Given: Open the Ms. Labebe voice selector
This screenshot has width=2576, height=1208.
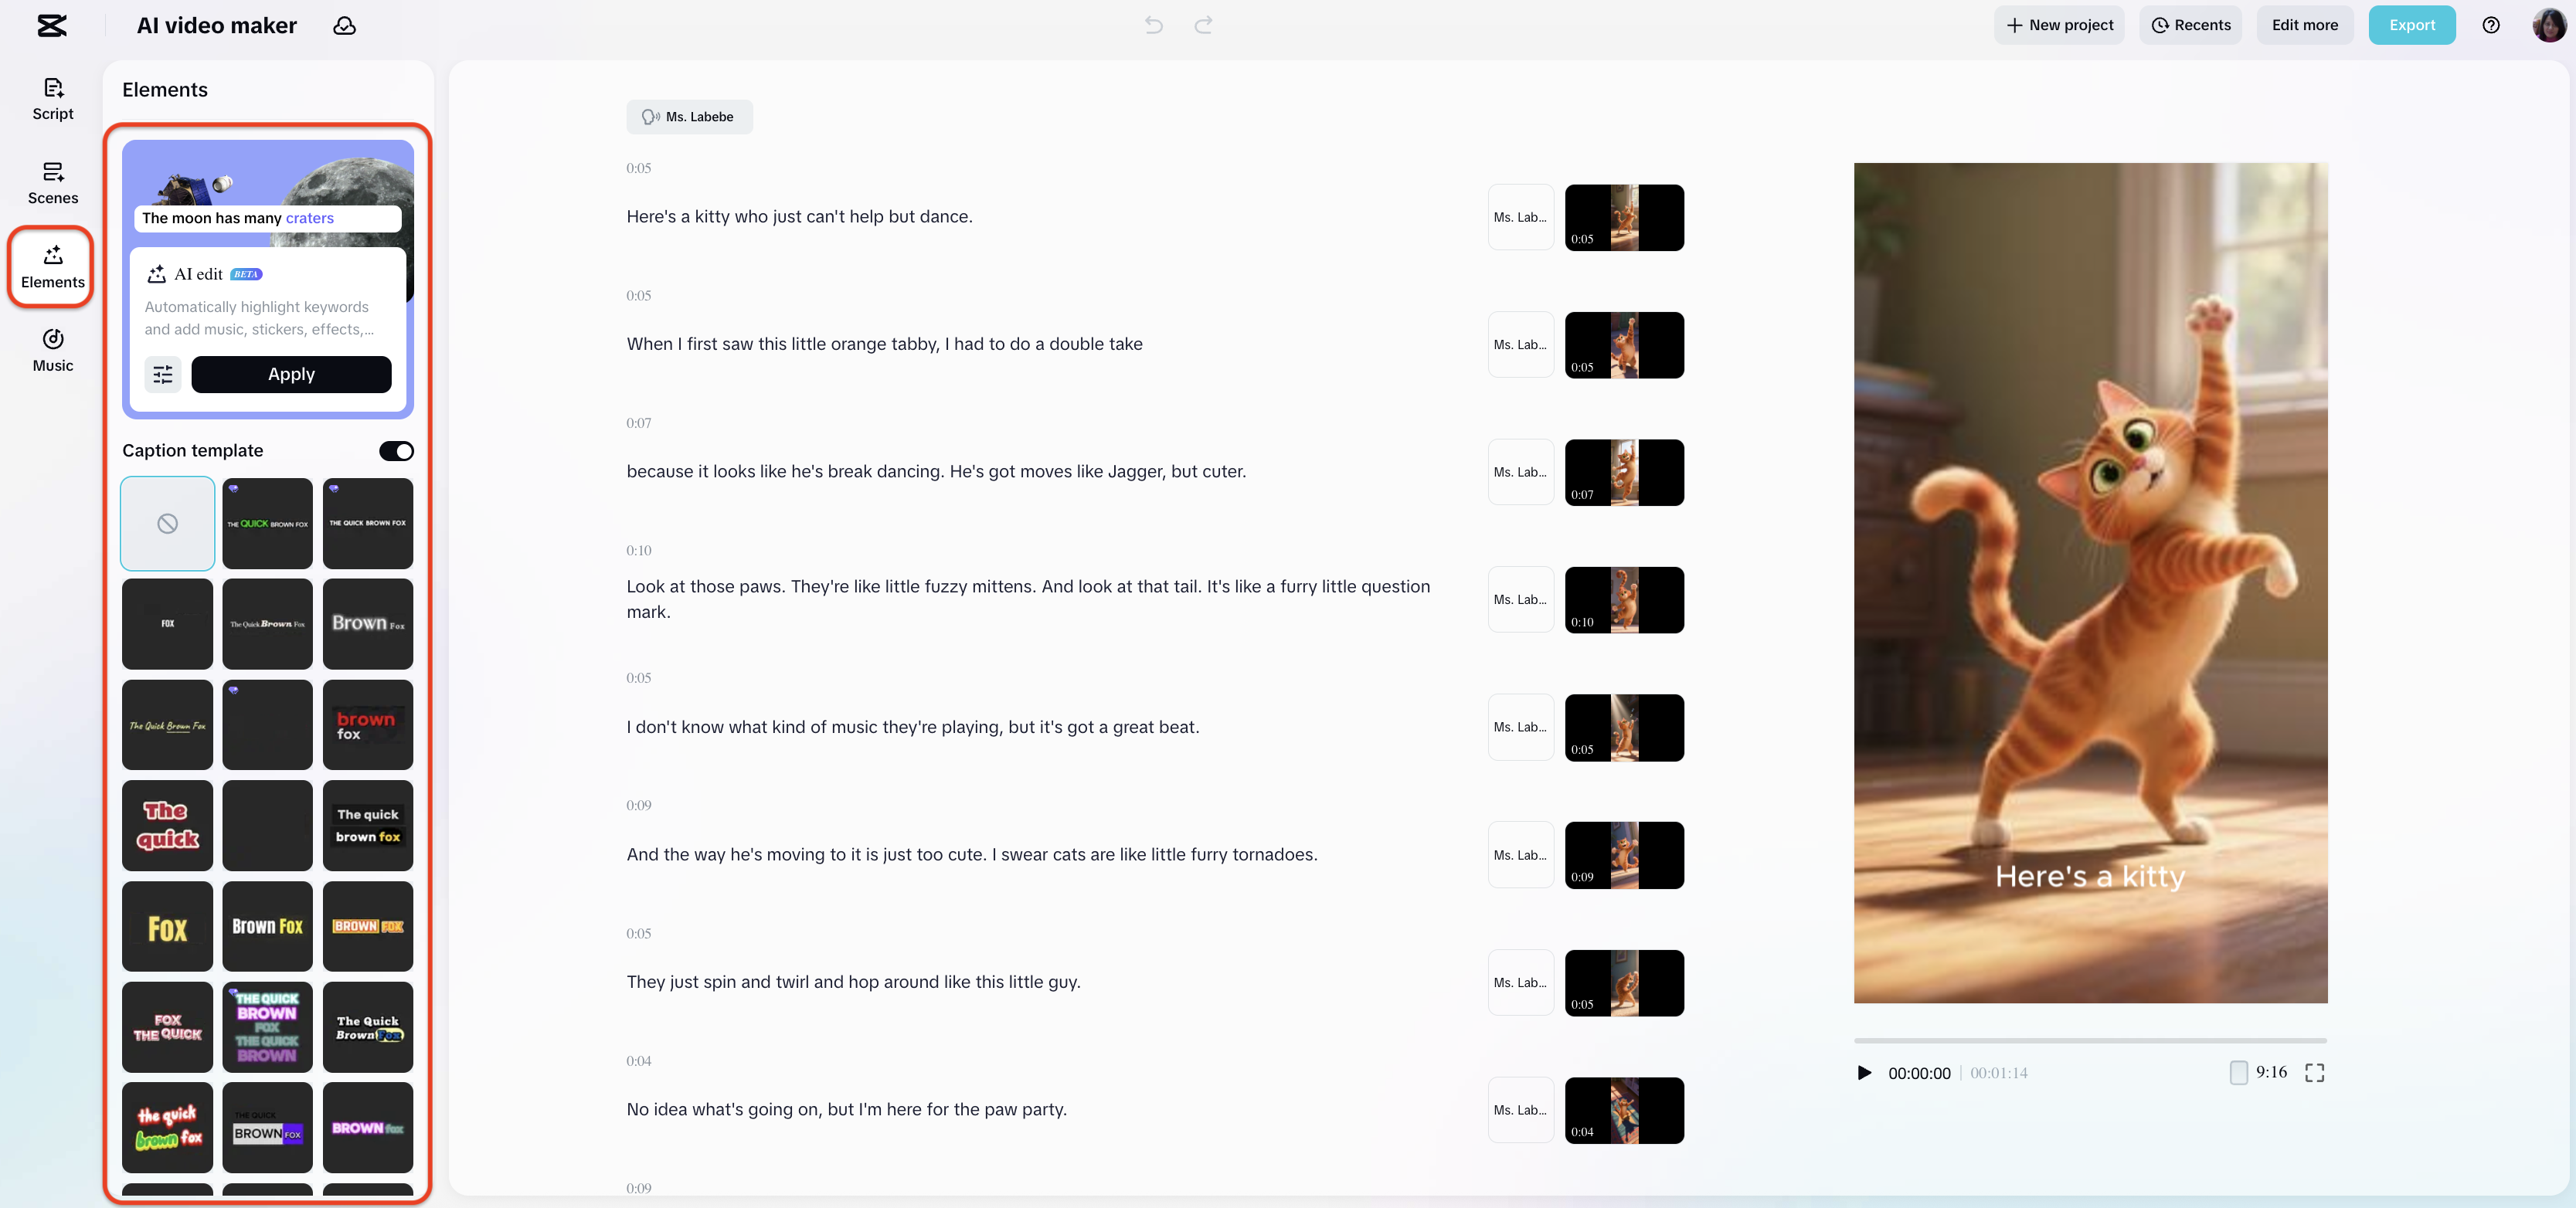Looking at the screenshot, I should point(689,117).
